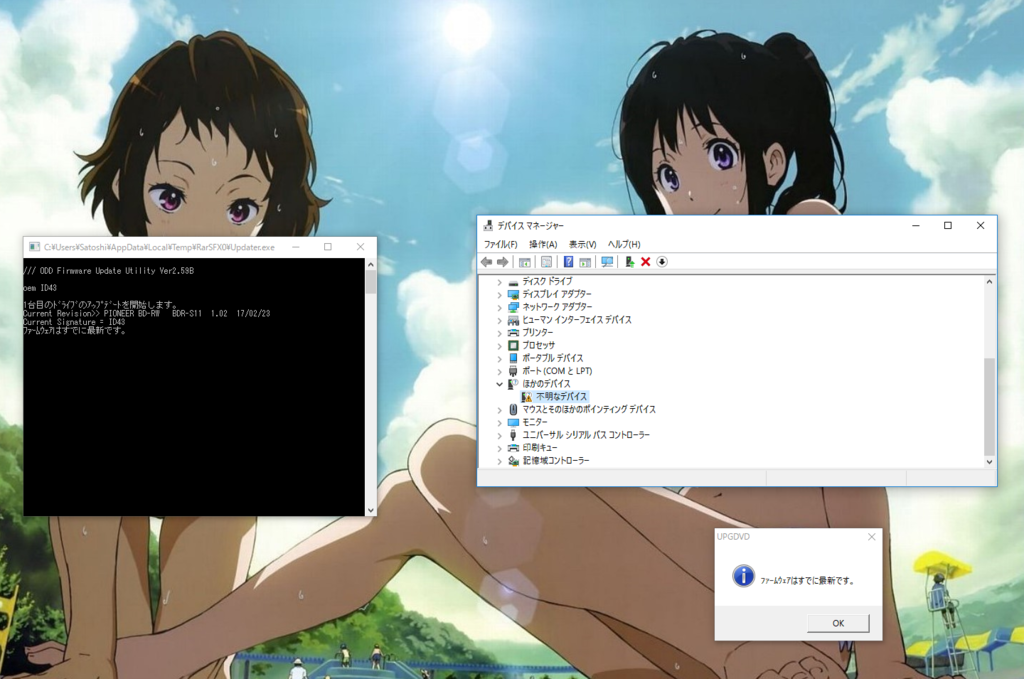
Task: Click the ディスプレイ アダプター icon
Action: coord(513,294)
